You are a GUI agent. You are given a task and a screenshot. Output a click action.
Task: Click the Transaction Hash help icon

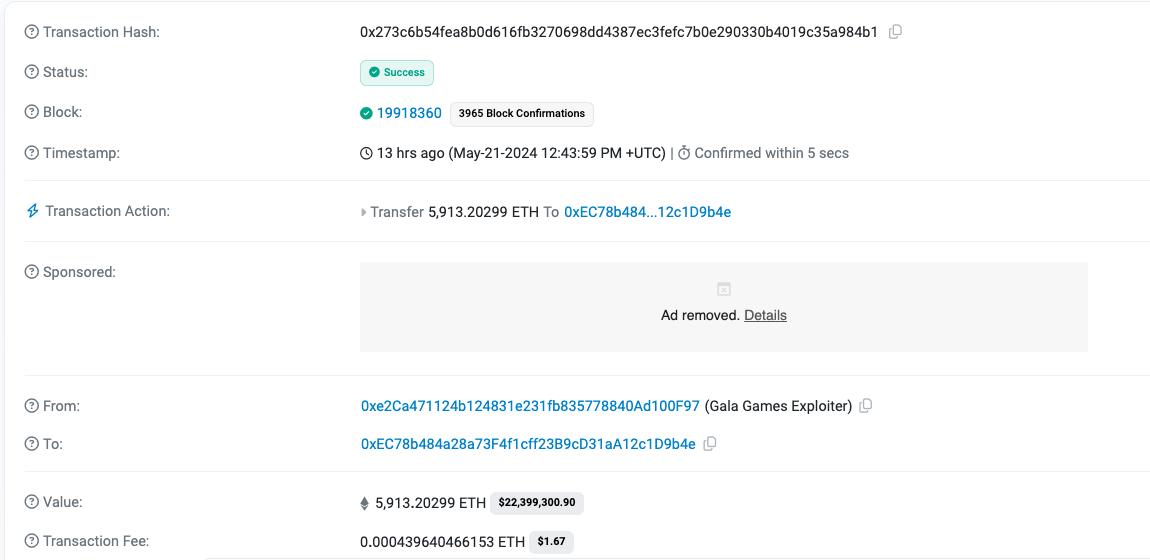tap(32, 32)
